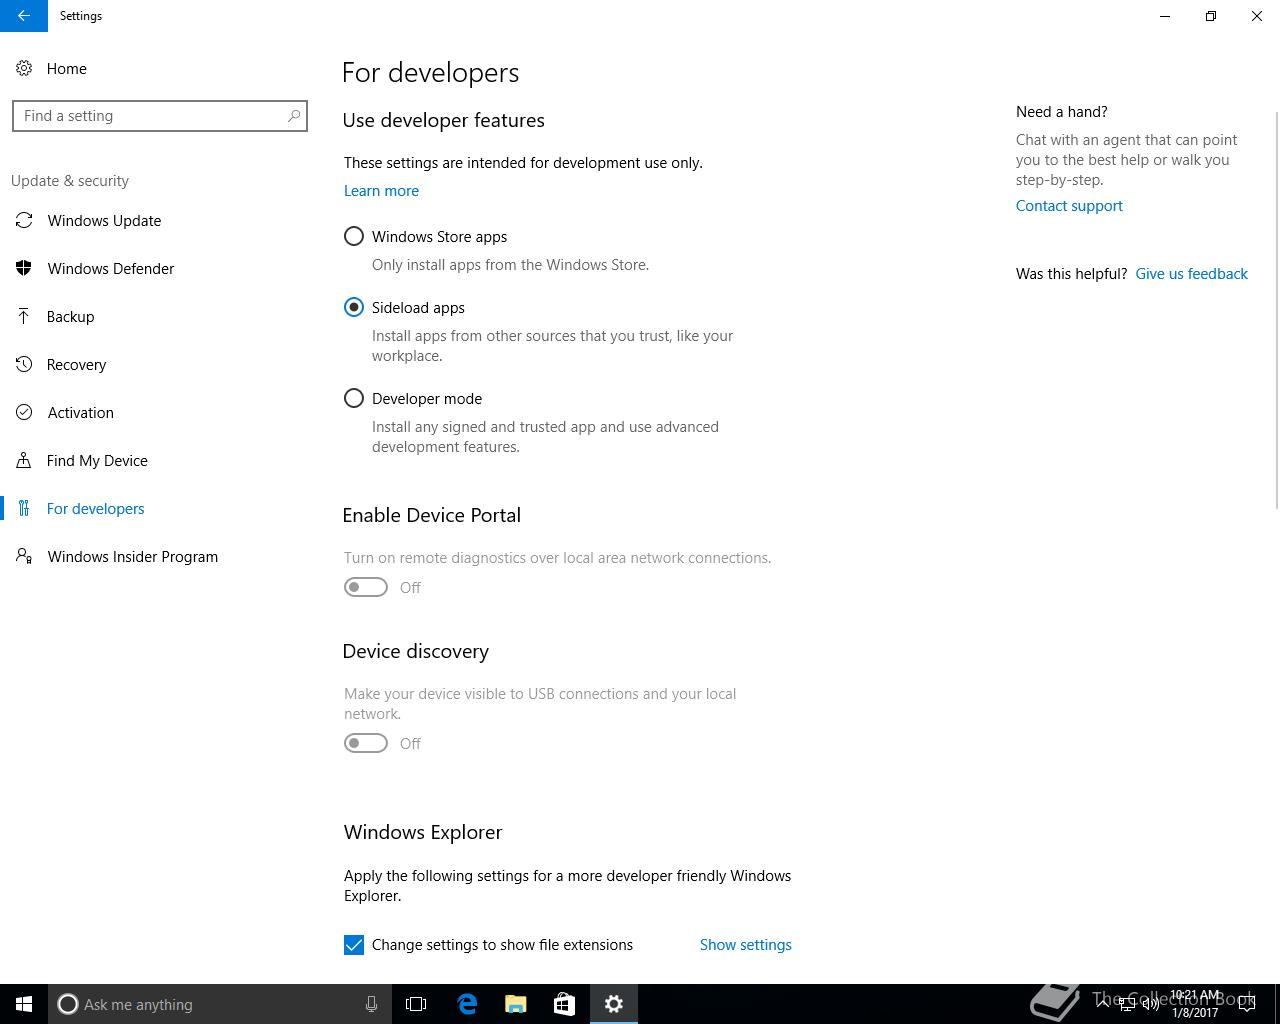Open Recovery section
The image size is (1280, 1024).
[76, 364]
